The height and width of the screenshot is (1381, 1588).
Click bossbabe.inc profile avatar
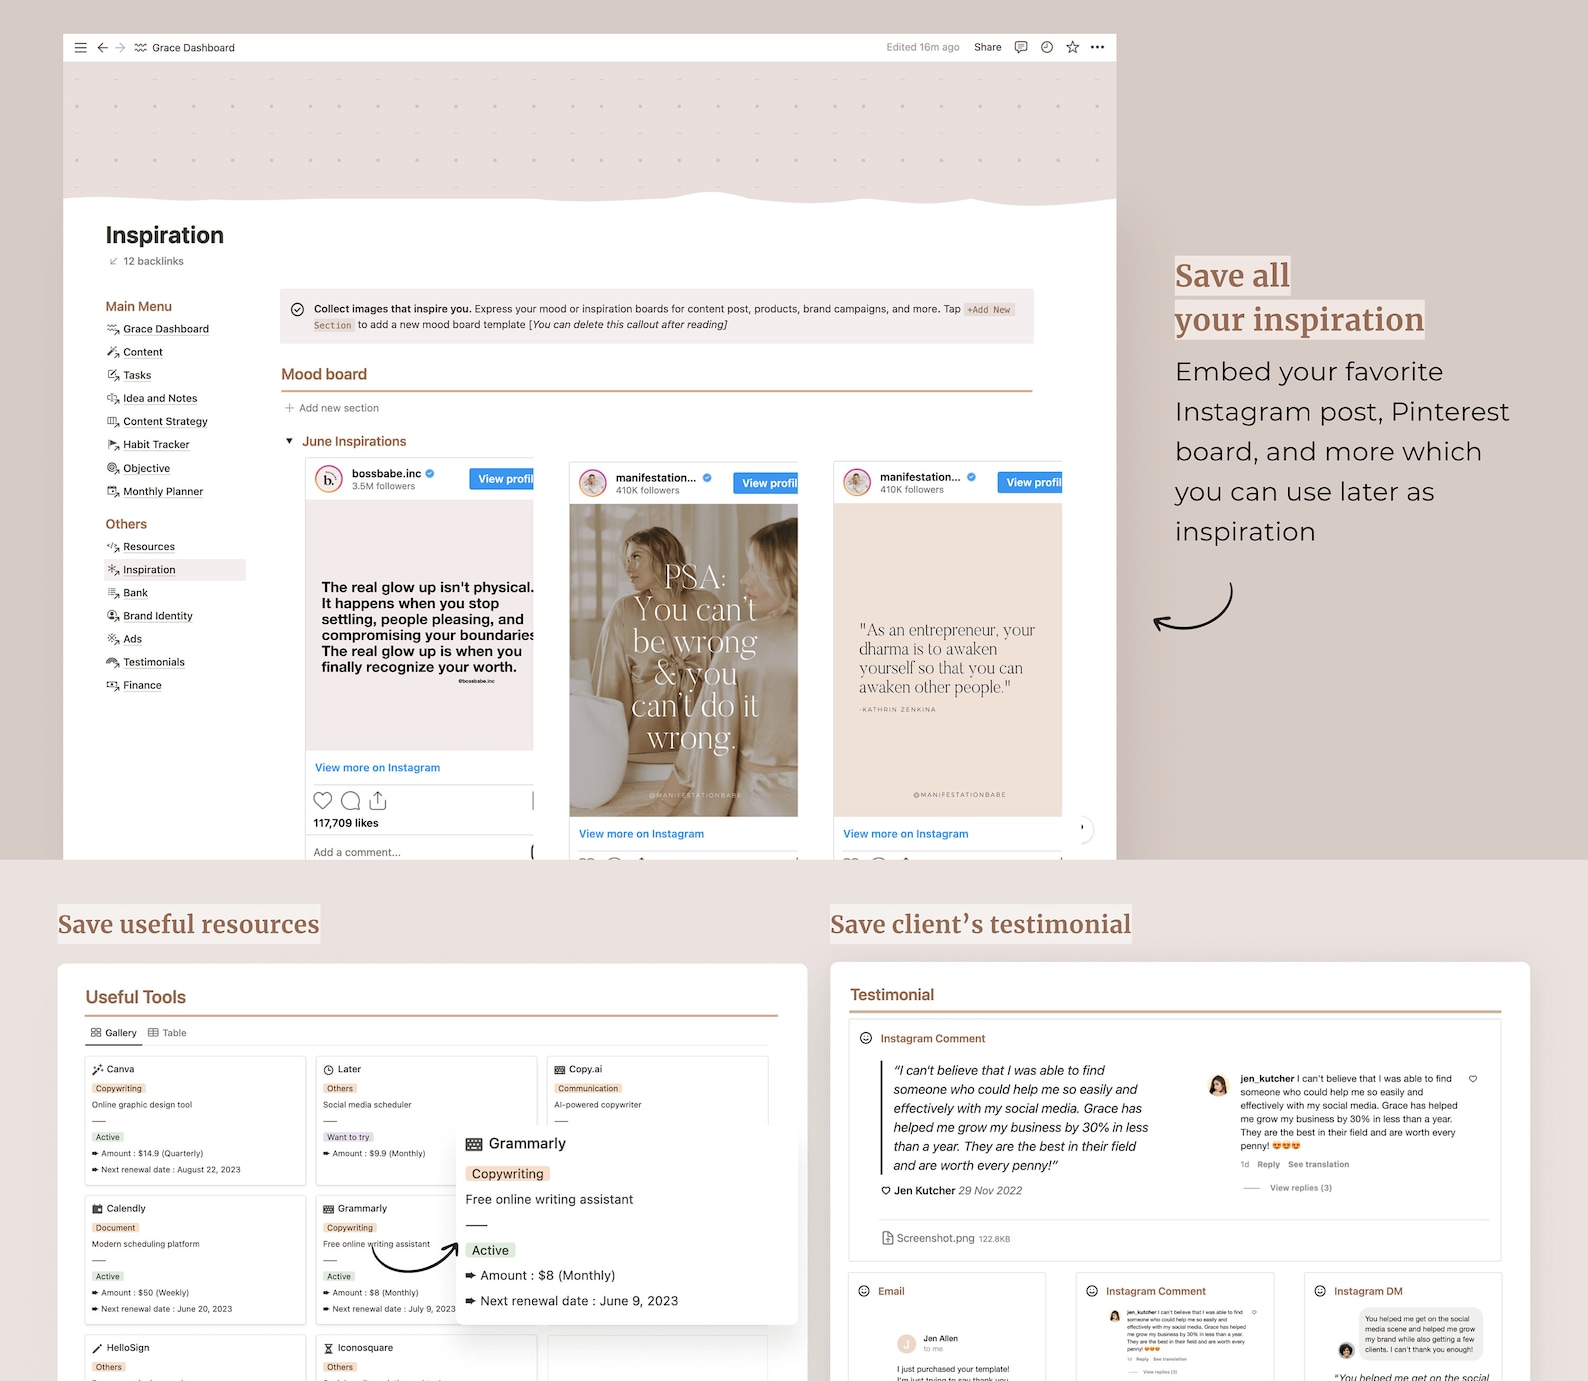coord(329,480)
